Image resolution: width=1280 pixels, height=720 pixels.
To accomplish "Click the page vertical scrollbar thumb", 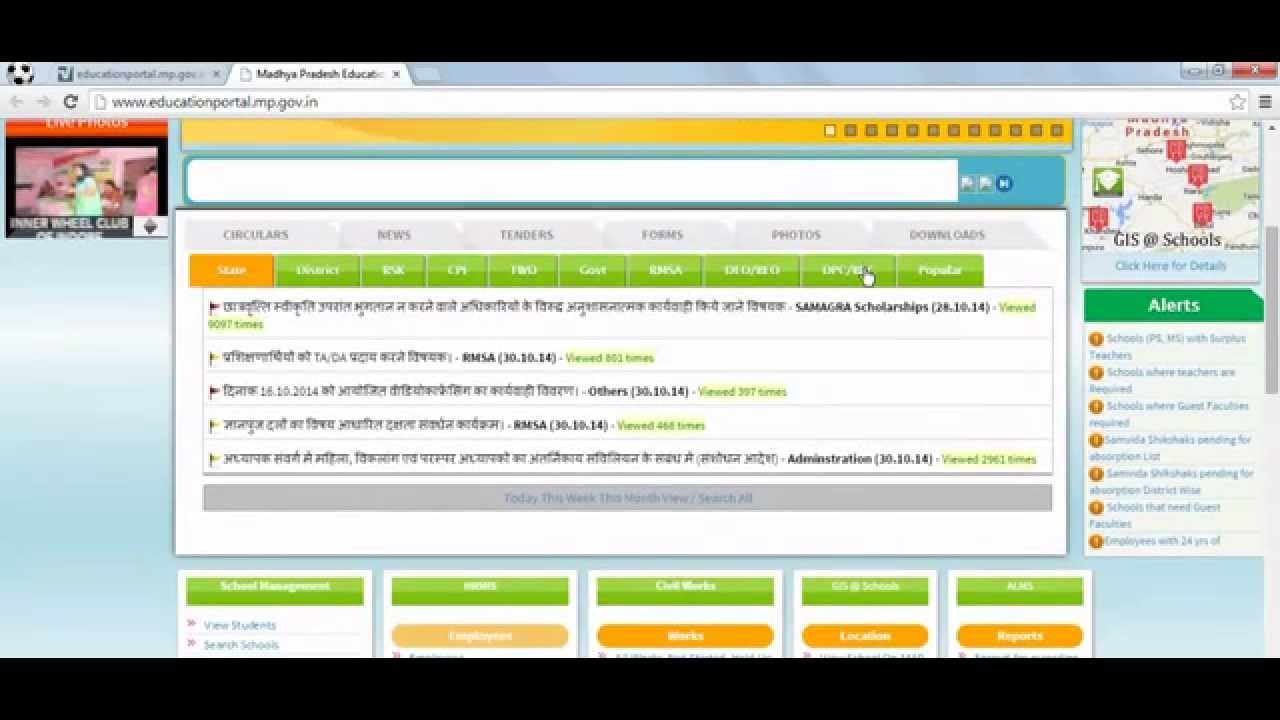I will (1272, 310).
